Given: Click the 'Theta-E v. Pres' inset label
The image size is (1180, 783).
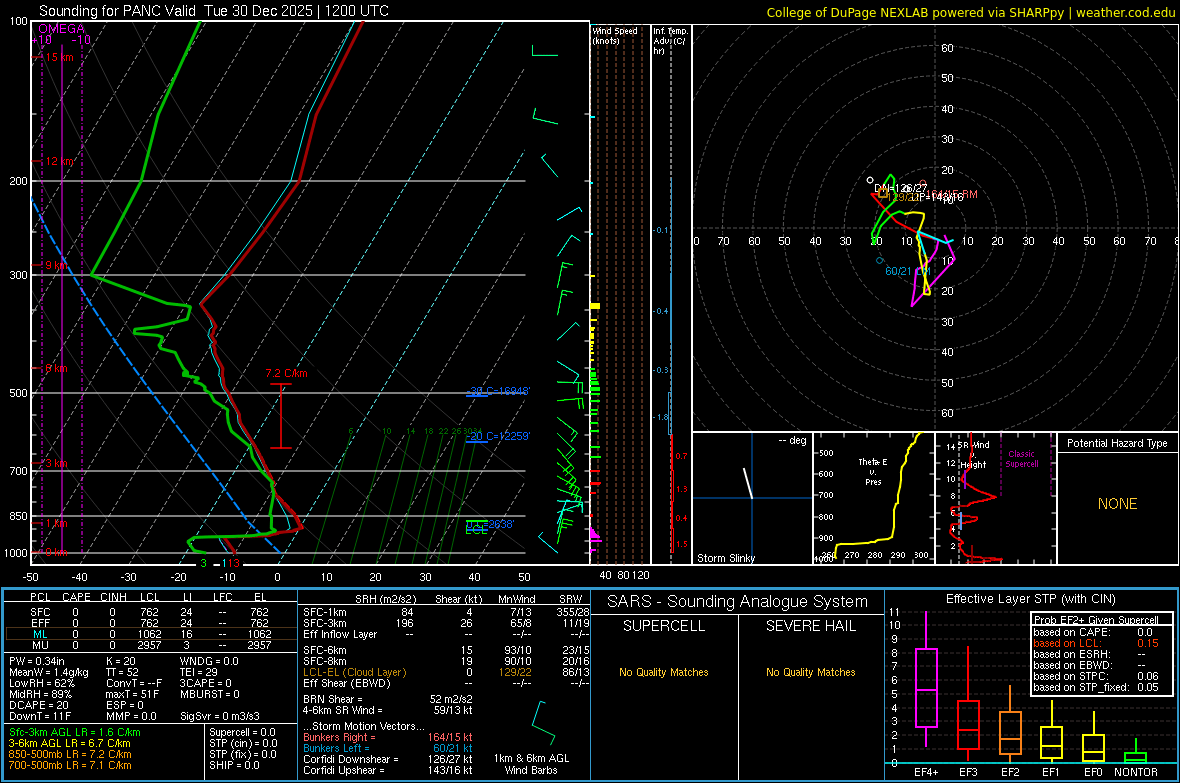Looking at the screenshot, I should coord(873,471).
